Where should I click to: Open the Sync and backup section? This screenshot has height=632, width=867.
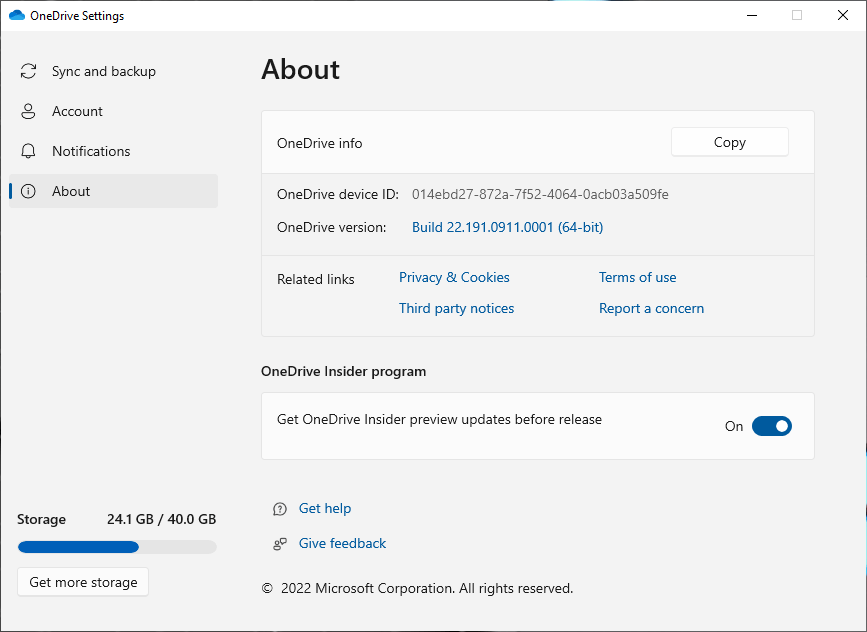coord(103,72)
